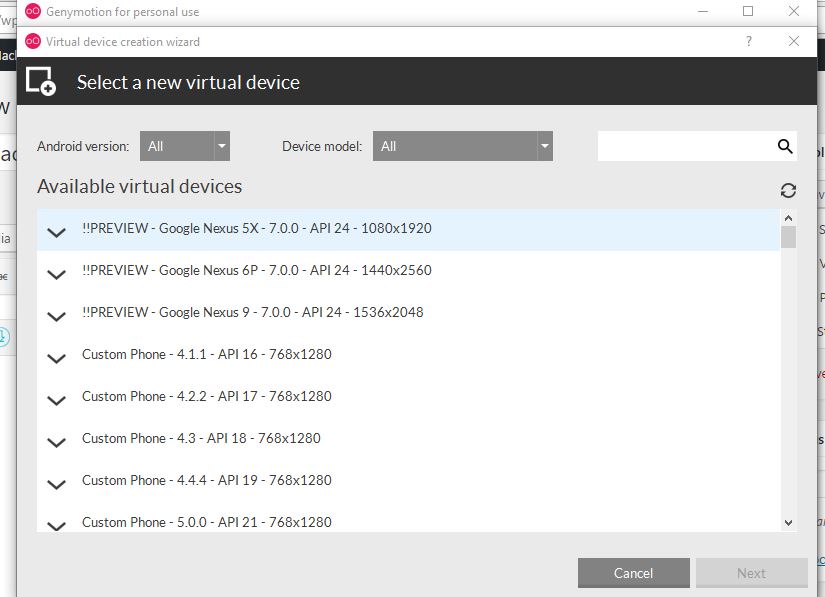Expand the Google Nexus 9 preview row

point(56,317)
